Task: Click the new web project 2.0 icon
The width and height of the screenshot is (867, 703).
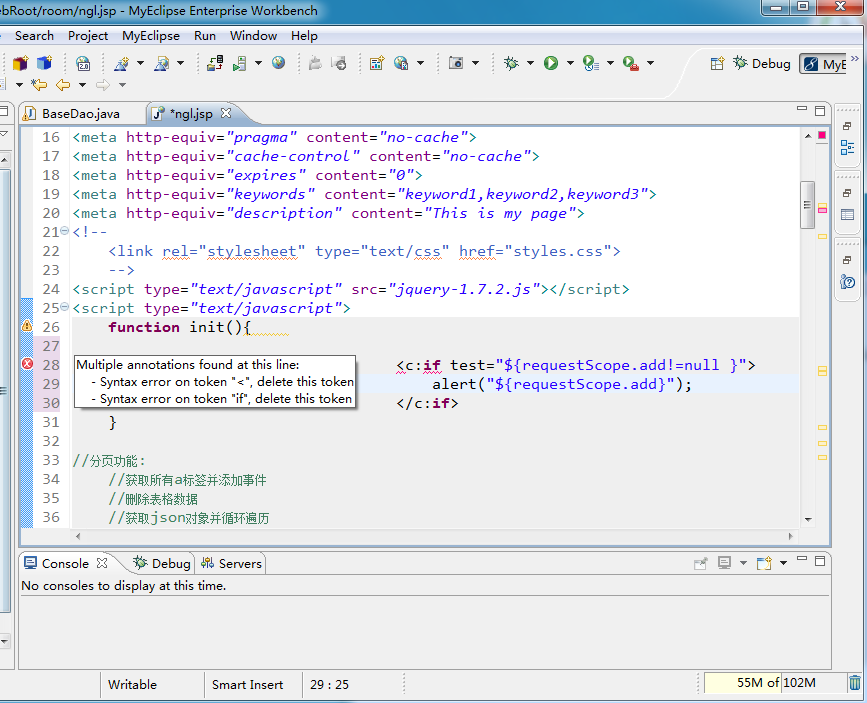Action: [x=83, y=63]
